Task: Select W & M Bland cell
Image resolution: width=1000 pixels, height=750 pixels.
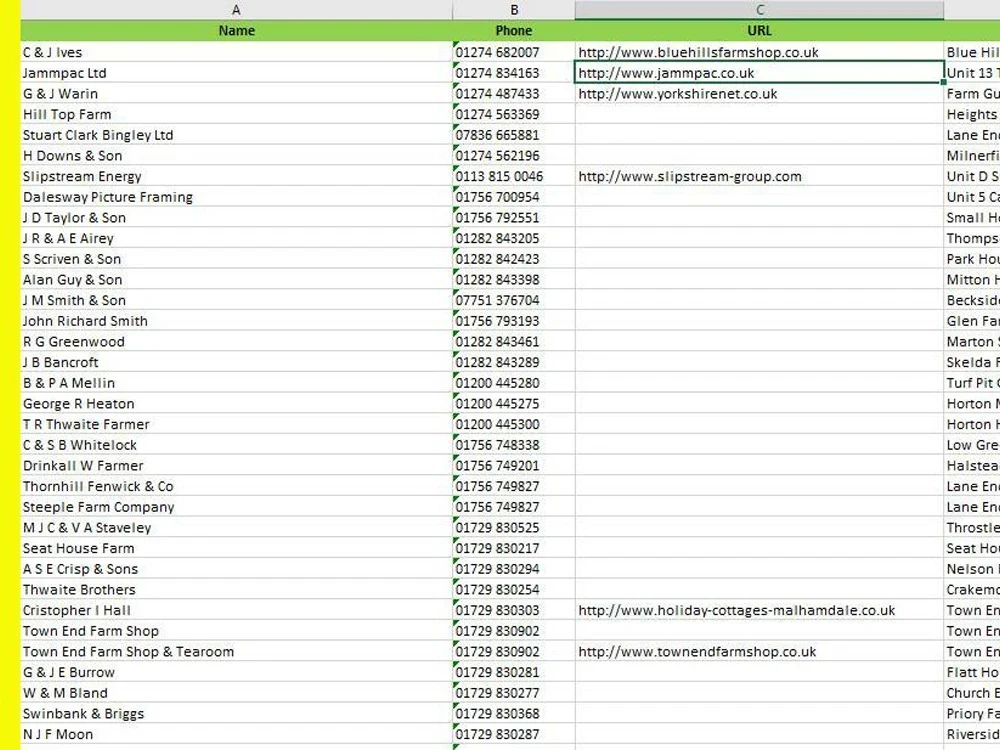Action: coord(236,693)
